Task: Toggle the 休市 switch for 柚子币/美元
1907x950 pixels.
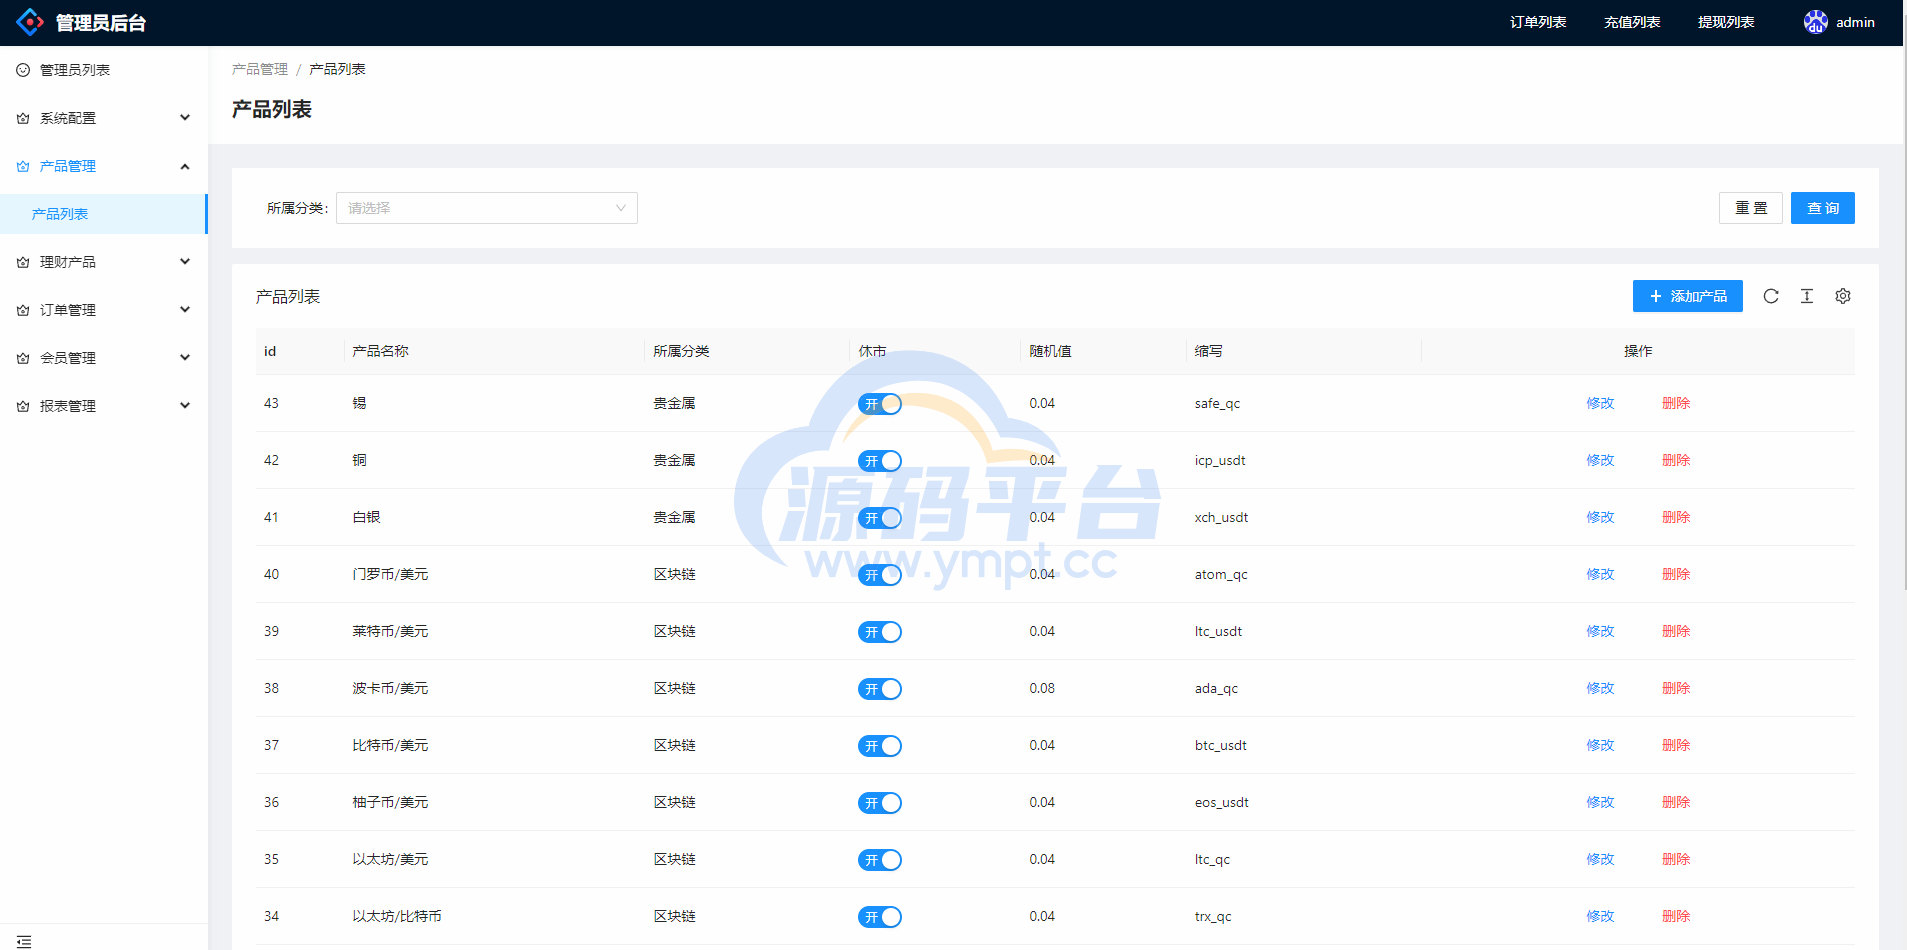Action: click(880, 803)
